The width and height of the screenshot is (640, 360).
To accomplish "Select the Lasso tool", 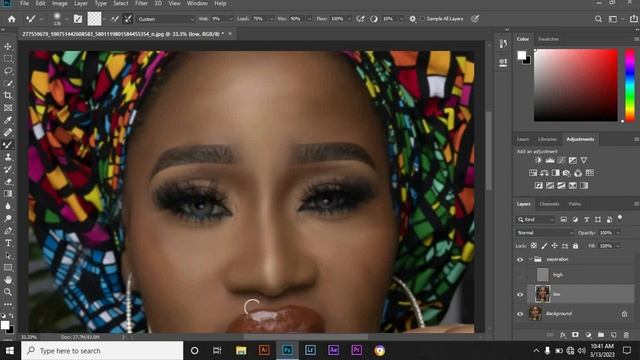I will tap(8, 71).
